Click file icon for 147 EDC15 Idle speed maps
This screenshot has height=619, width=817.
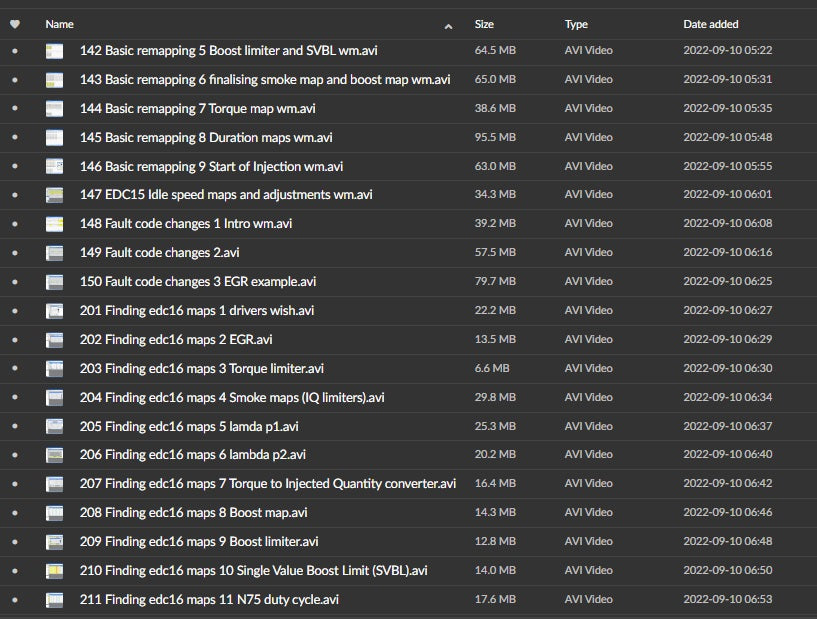(x=54, y=195)
